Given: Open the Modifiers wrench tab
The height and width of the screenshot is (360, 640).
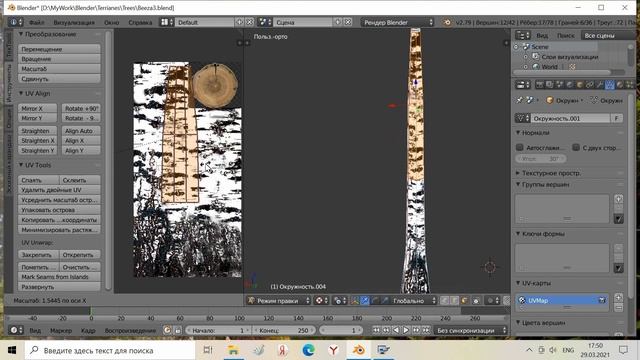Looking at the screenshot, I should 600,85.
